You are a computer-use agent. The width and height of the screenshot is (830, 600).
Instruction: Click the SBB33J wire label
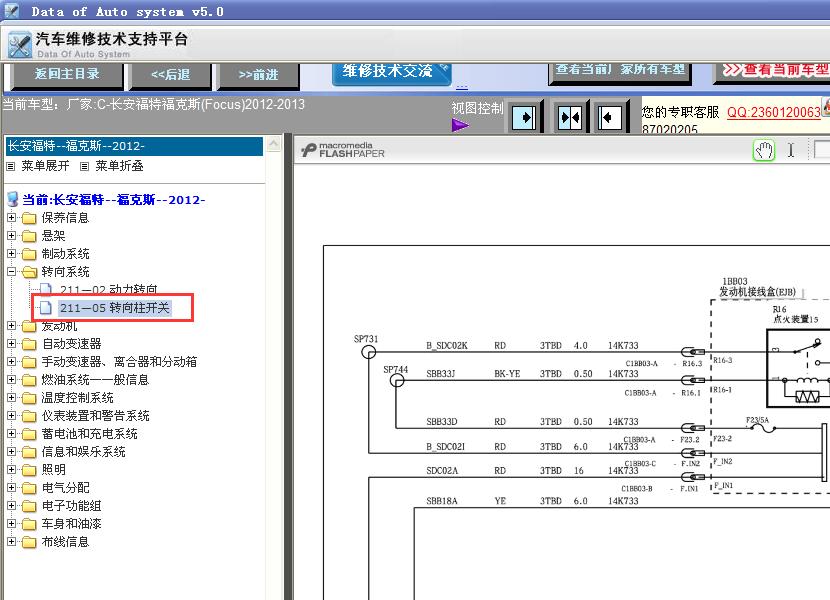[x=440, y=373]
